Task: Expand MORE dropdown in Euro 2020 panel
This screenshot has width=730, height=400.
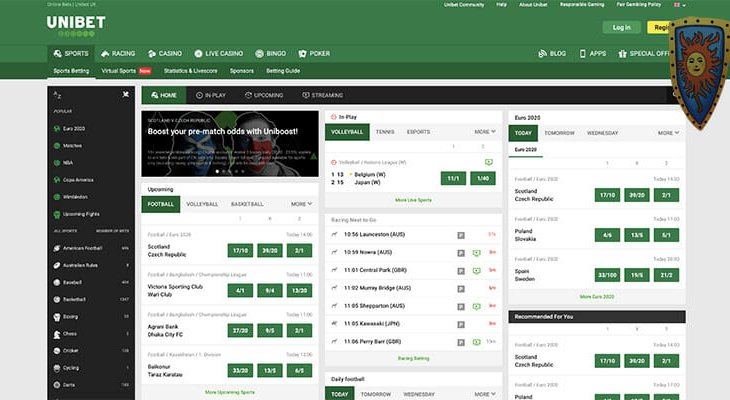Action: pyautogui.click(x=668, y=133)
